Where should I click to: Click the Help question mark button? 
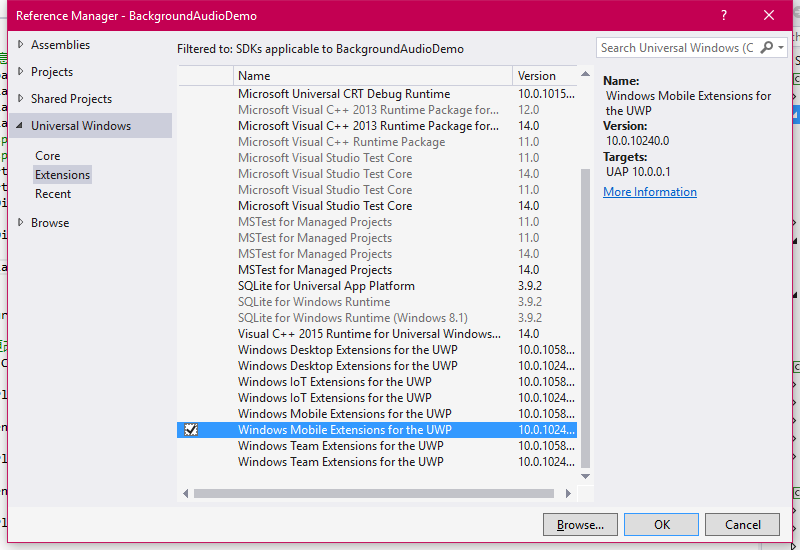pyautogui.click(x=723, y=15)
